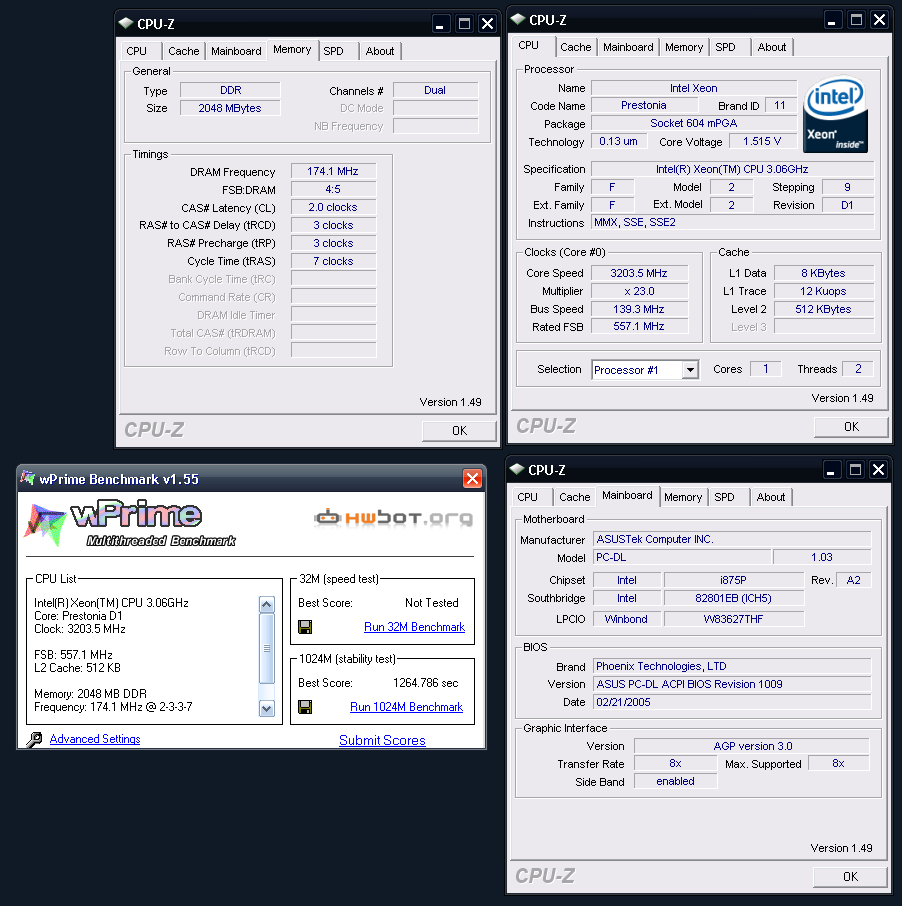The image size is (902, 906).
Task: Click the Submit Scores link
Action: [x=382, y=740]
